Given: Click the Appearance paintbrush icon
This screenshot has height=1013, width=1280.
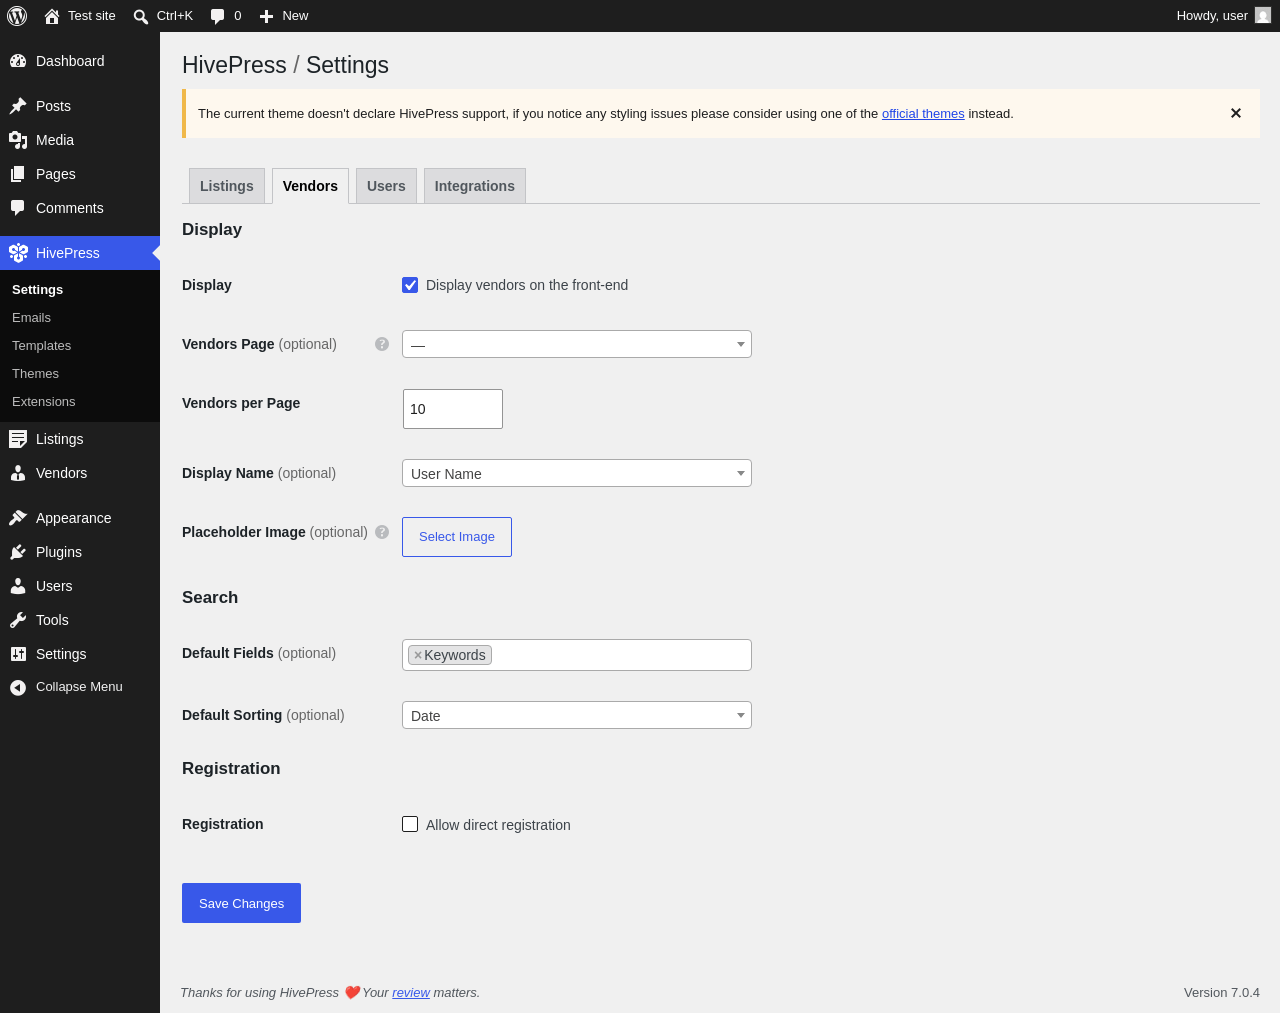Looking at the screenshot, I should pos(18,518).
